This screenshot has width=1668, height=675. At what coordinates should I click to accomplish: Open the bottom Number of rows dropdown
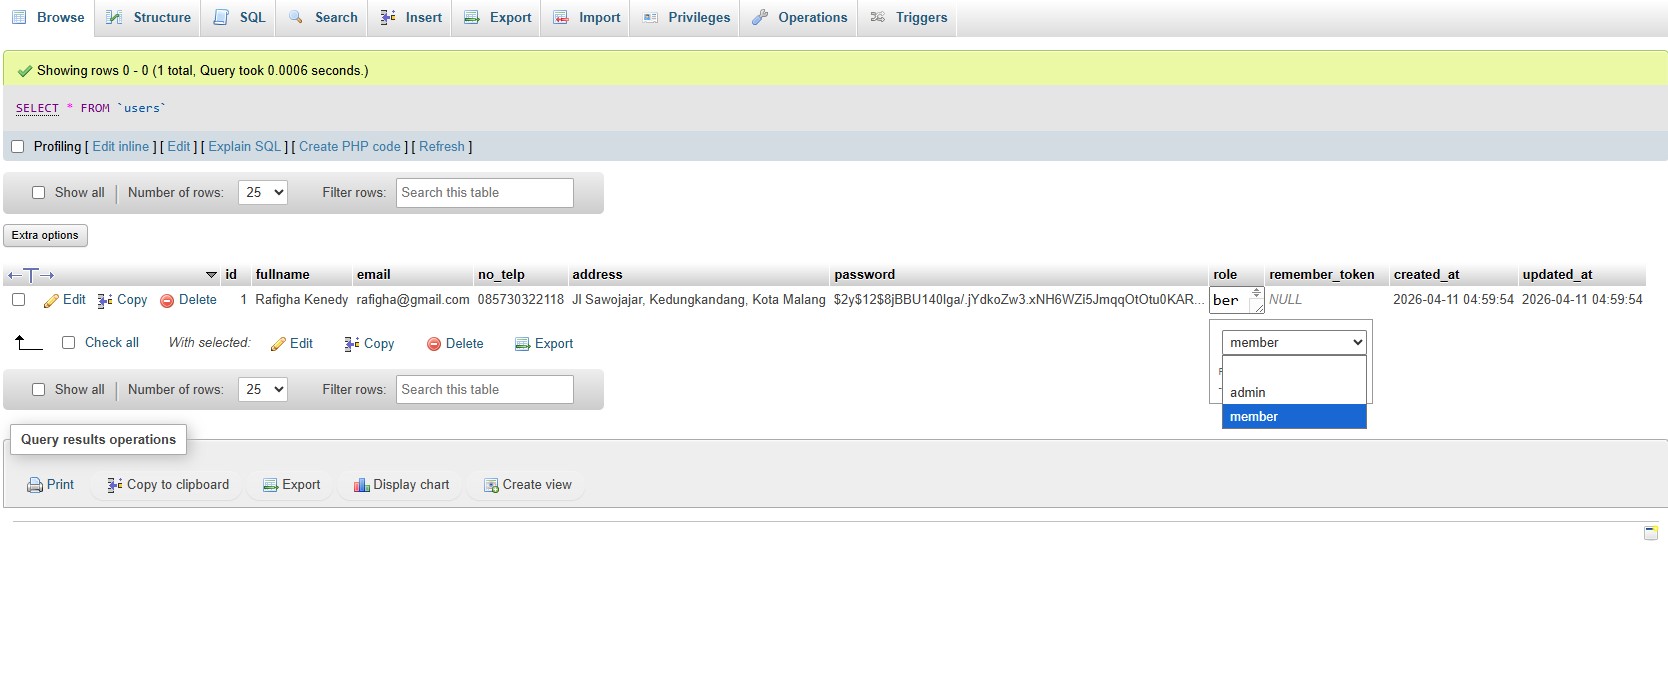coord(262,390)
